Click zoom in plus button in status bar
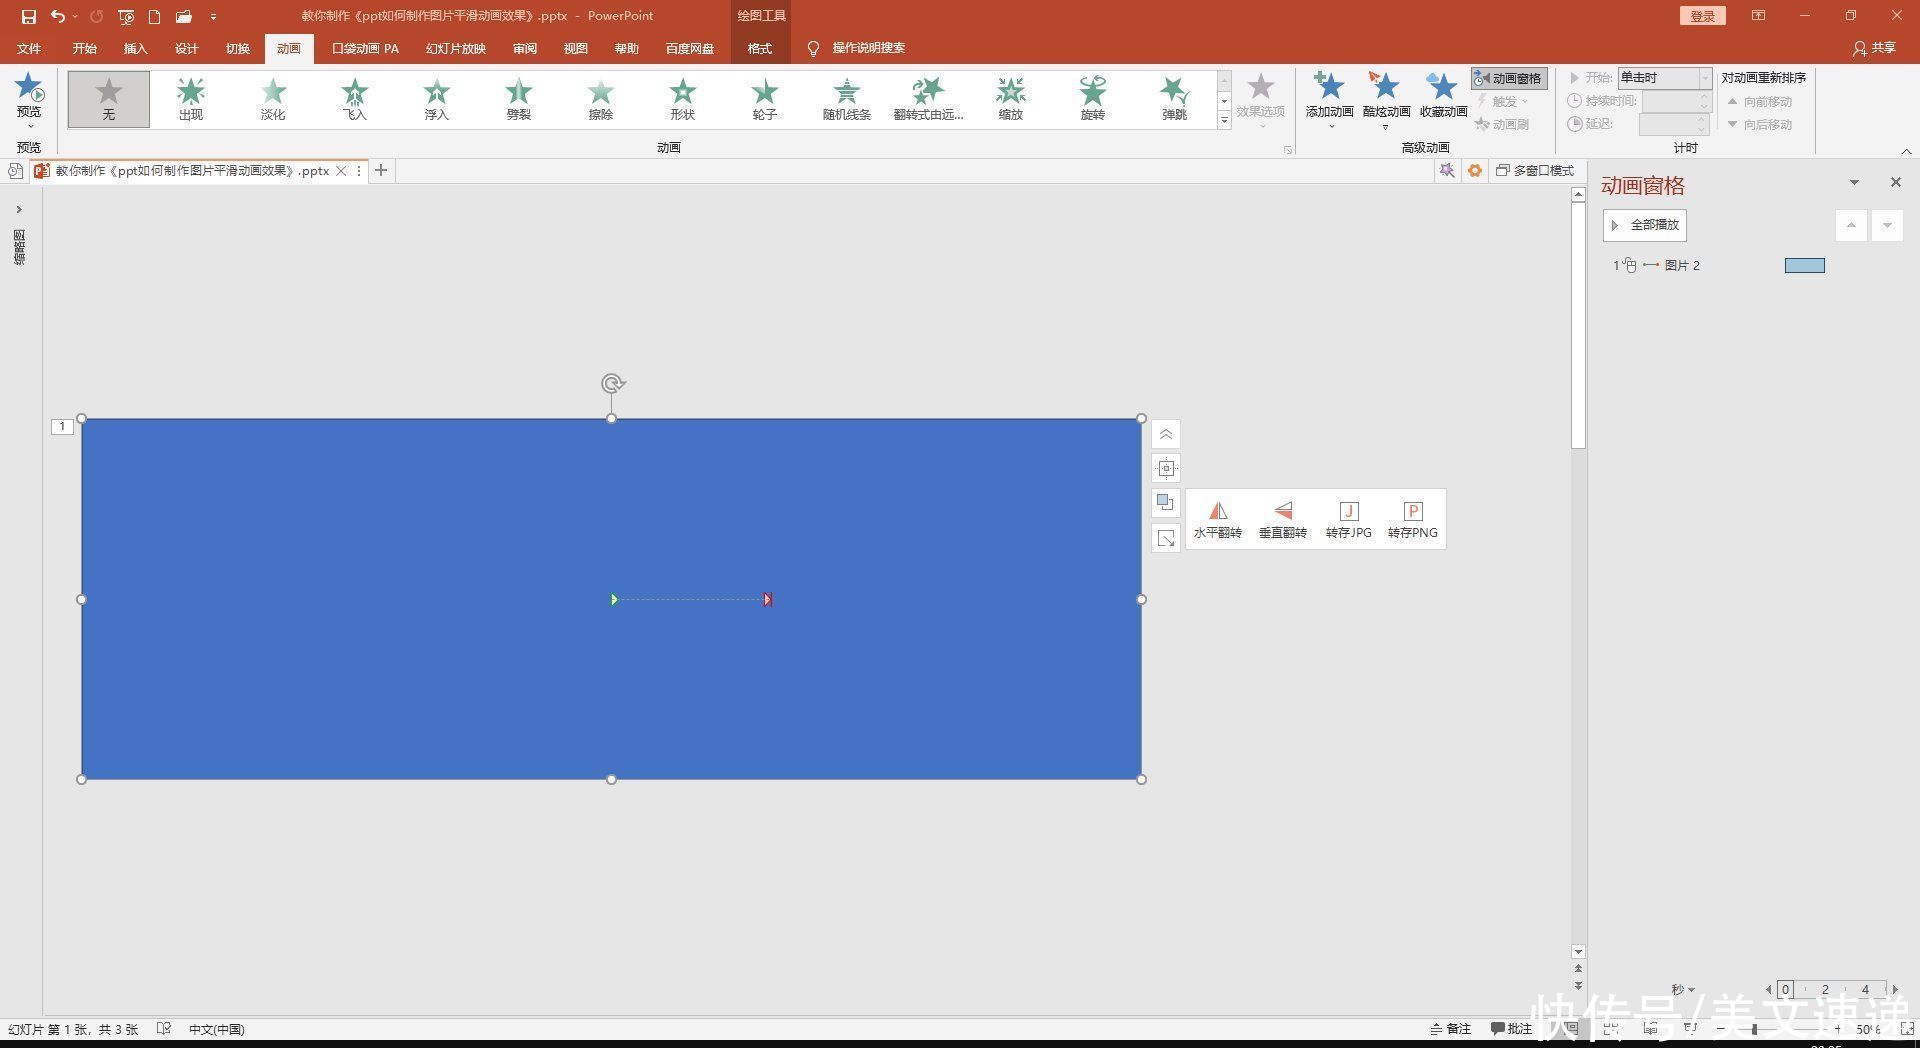Screen dimensions: 1920x1048 (x=1837, y=1028)
